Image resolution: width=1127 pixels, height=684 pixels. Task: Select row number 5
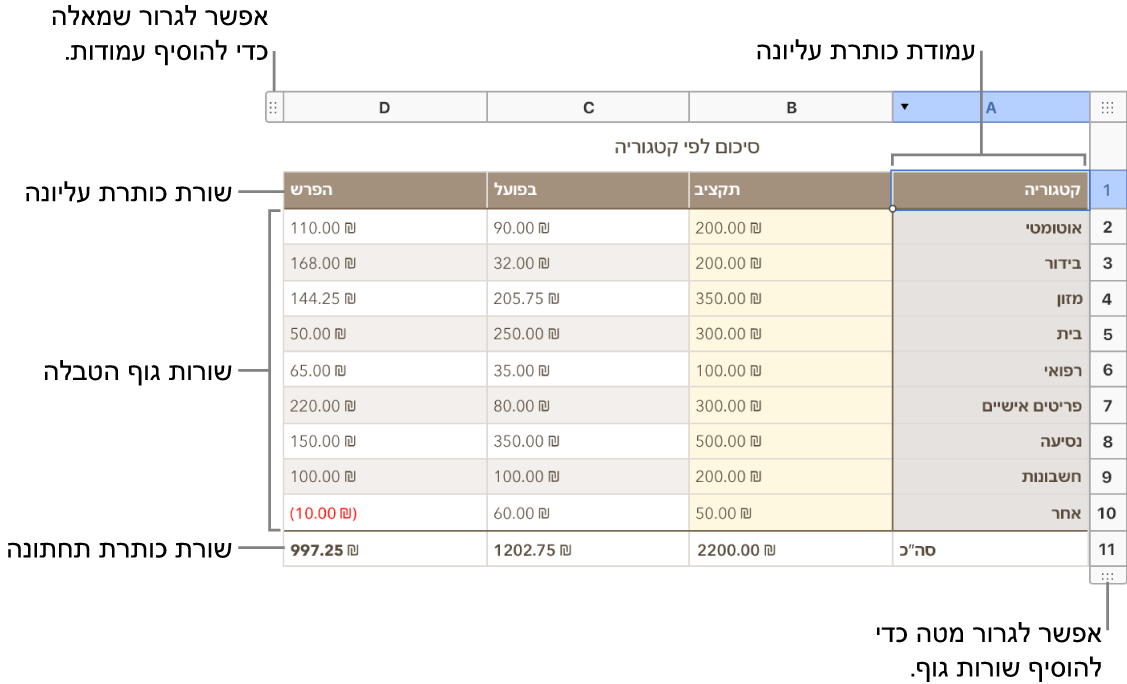1106,333
